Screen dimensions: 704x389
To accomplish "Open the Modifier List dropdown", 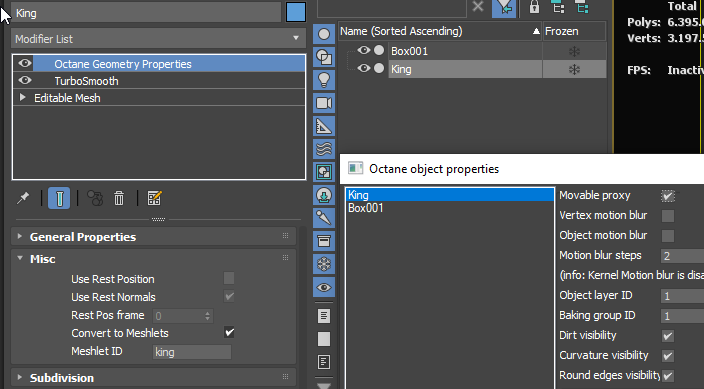I will [x=158, y=39].
